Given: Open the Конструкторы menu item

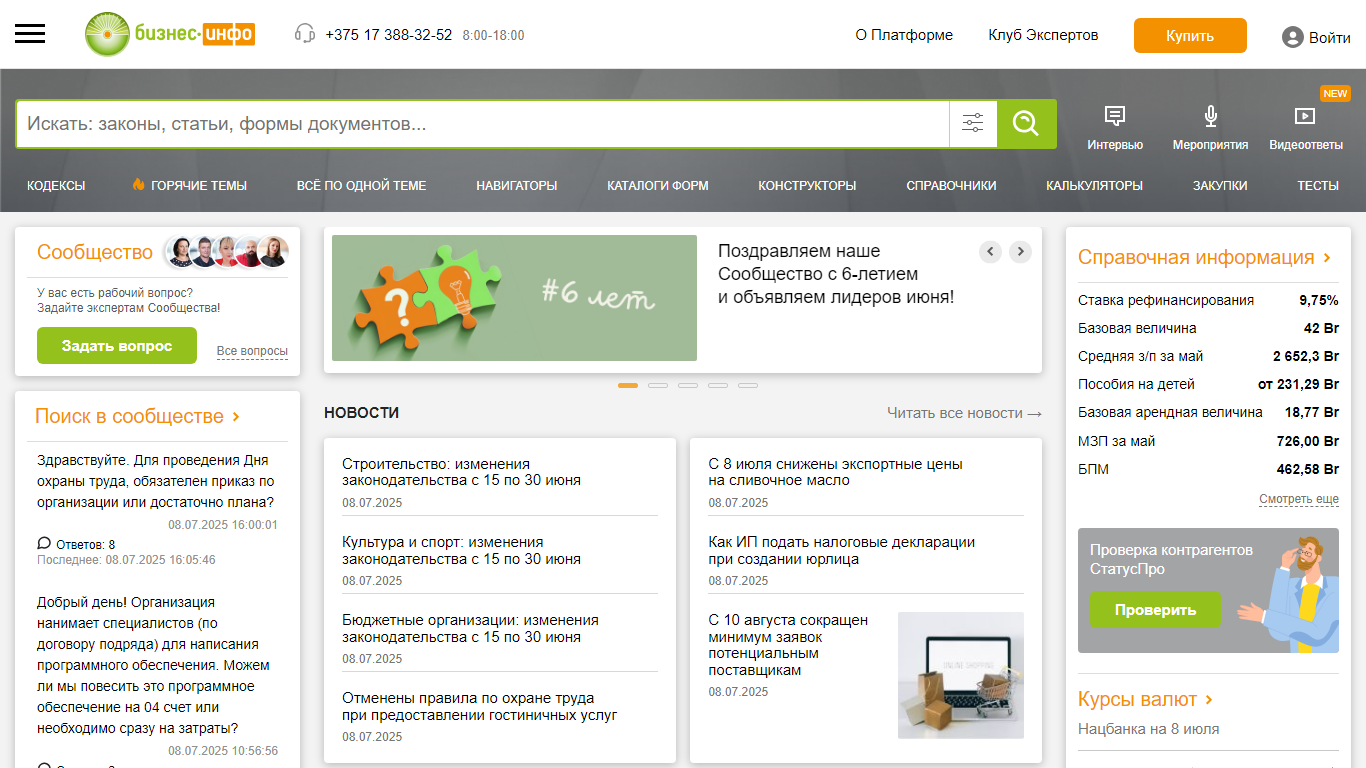Looking at the screenshot, I should (x=807, y=185).
